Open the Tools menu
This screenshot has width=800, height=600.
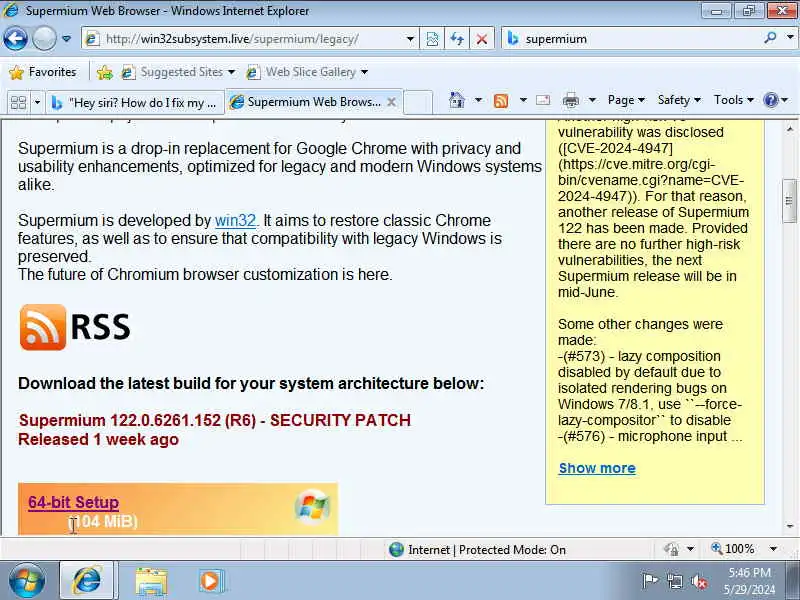[x=733, y=100]
